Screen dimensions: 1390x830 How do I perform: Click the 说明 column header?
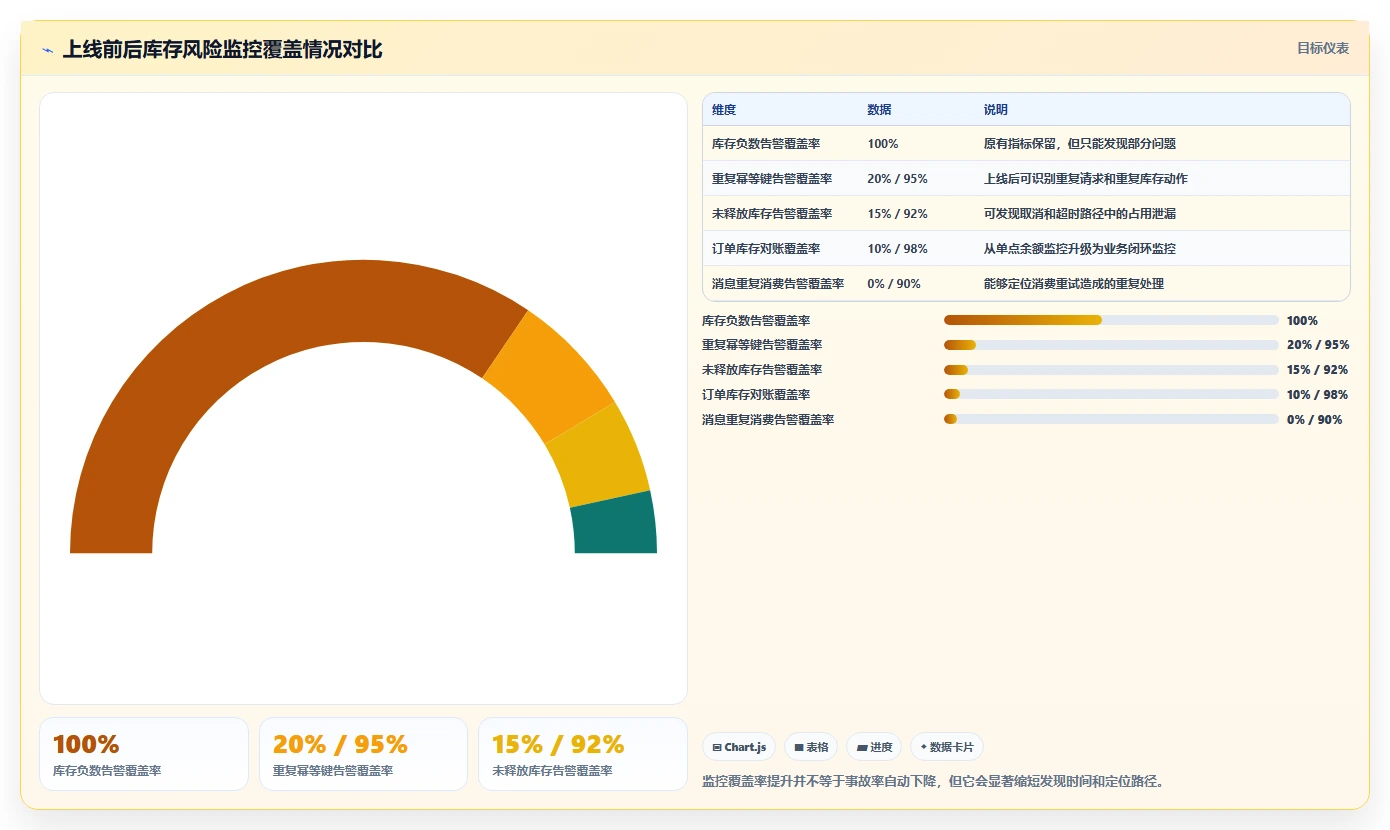click(996, 110)
